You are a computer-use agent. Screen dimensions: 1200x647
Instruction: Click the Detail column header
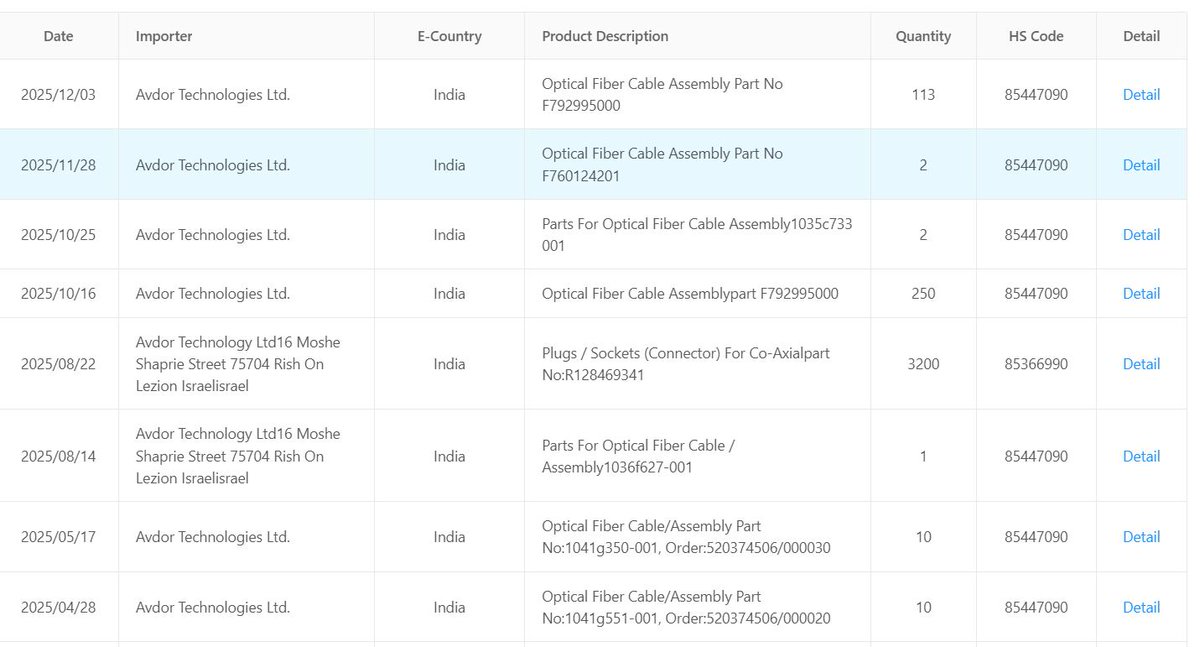click(x=1141, y=36)
